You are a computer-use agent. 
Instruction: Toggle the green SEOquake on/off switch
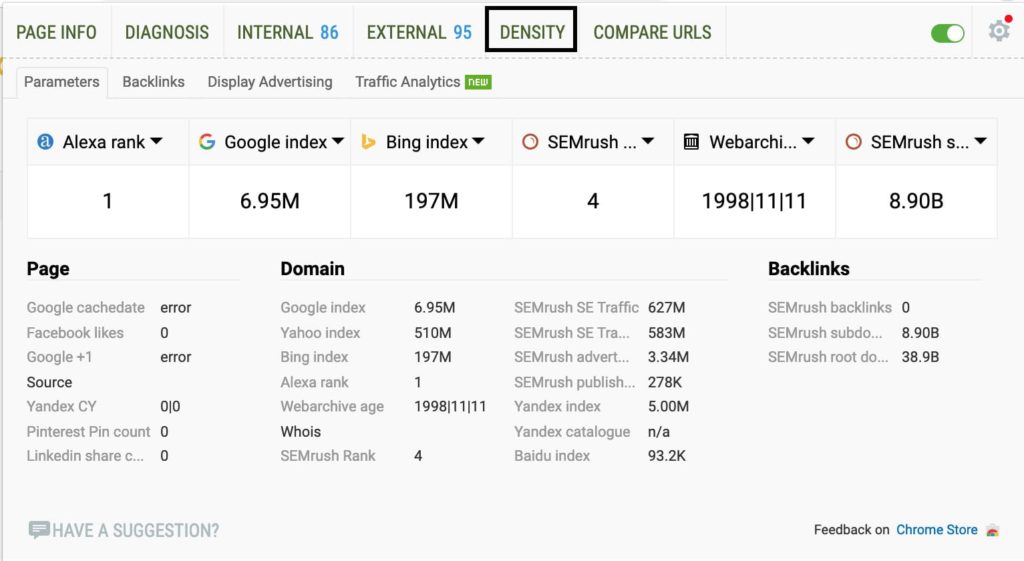click(948, 33)
